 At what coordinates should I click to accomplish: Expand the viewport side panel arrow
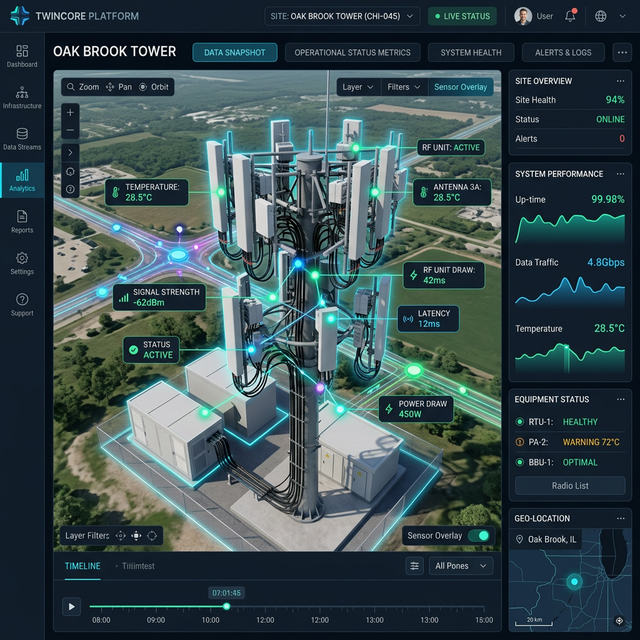click(x=70, y=152)
